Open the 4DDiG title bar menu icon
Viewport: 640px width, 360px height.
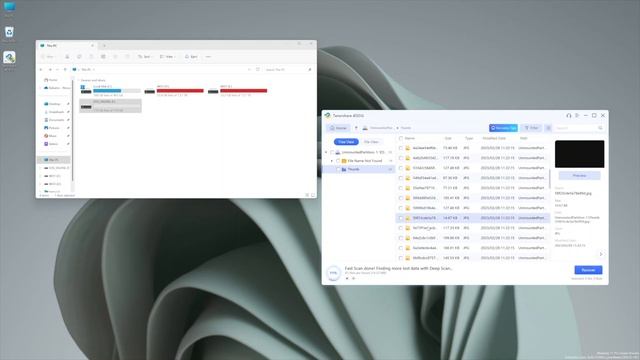tap(577, 116)
